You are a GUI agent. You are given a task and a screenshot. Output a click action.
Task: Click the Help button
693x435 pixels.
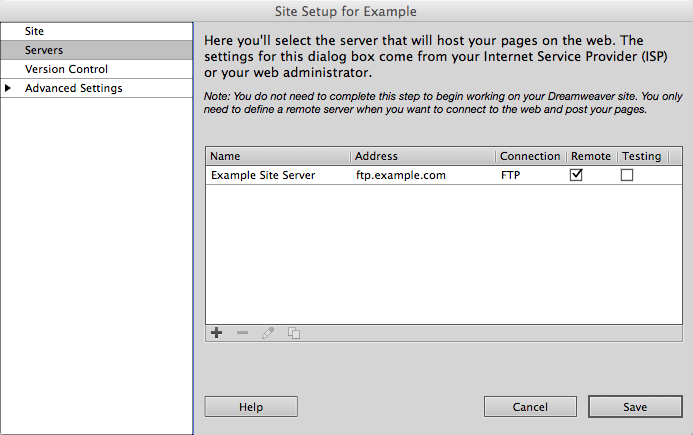tap(251, 407)
